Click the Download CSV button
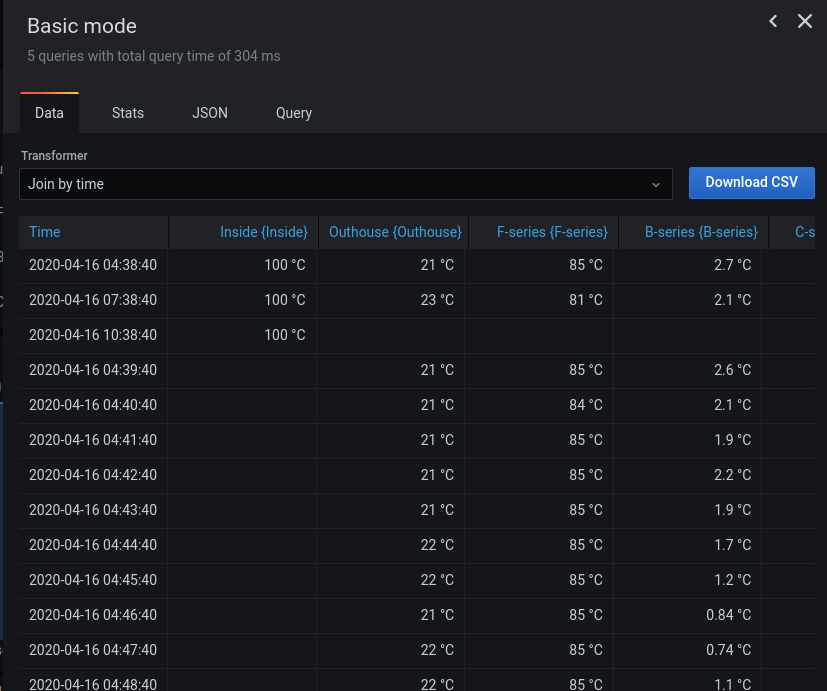The image size is (827, 691). point(751,183)
